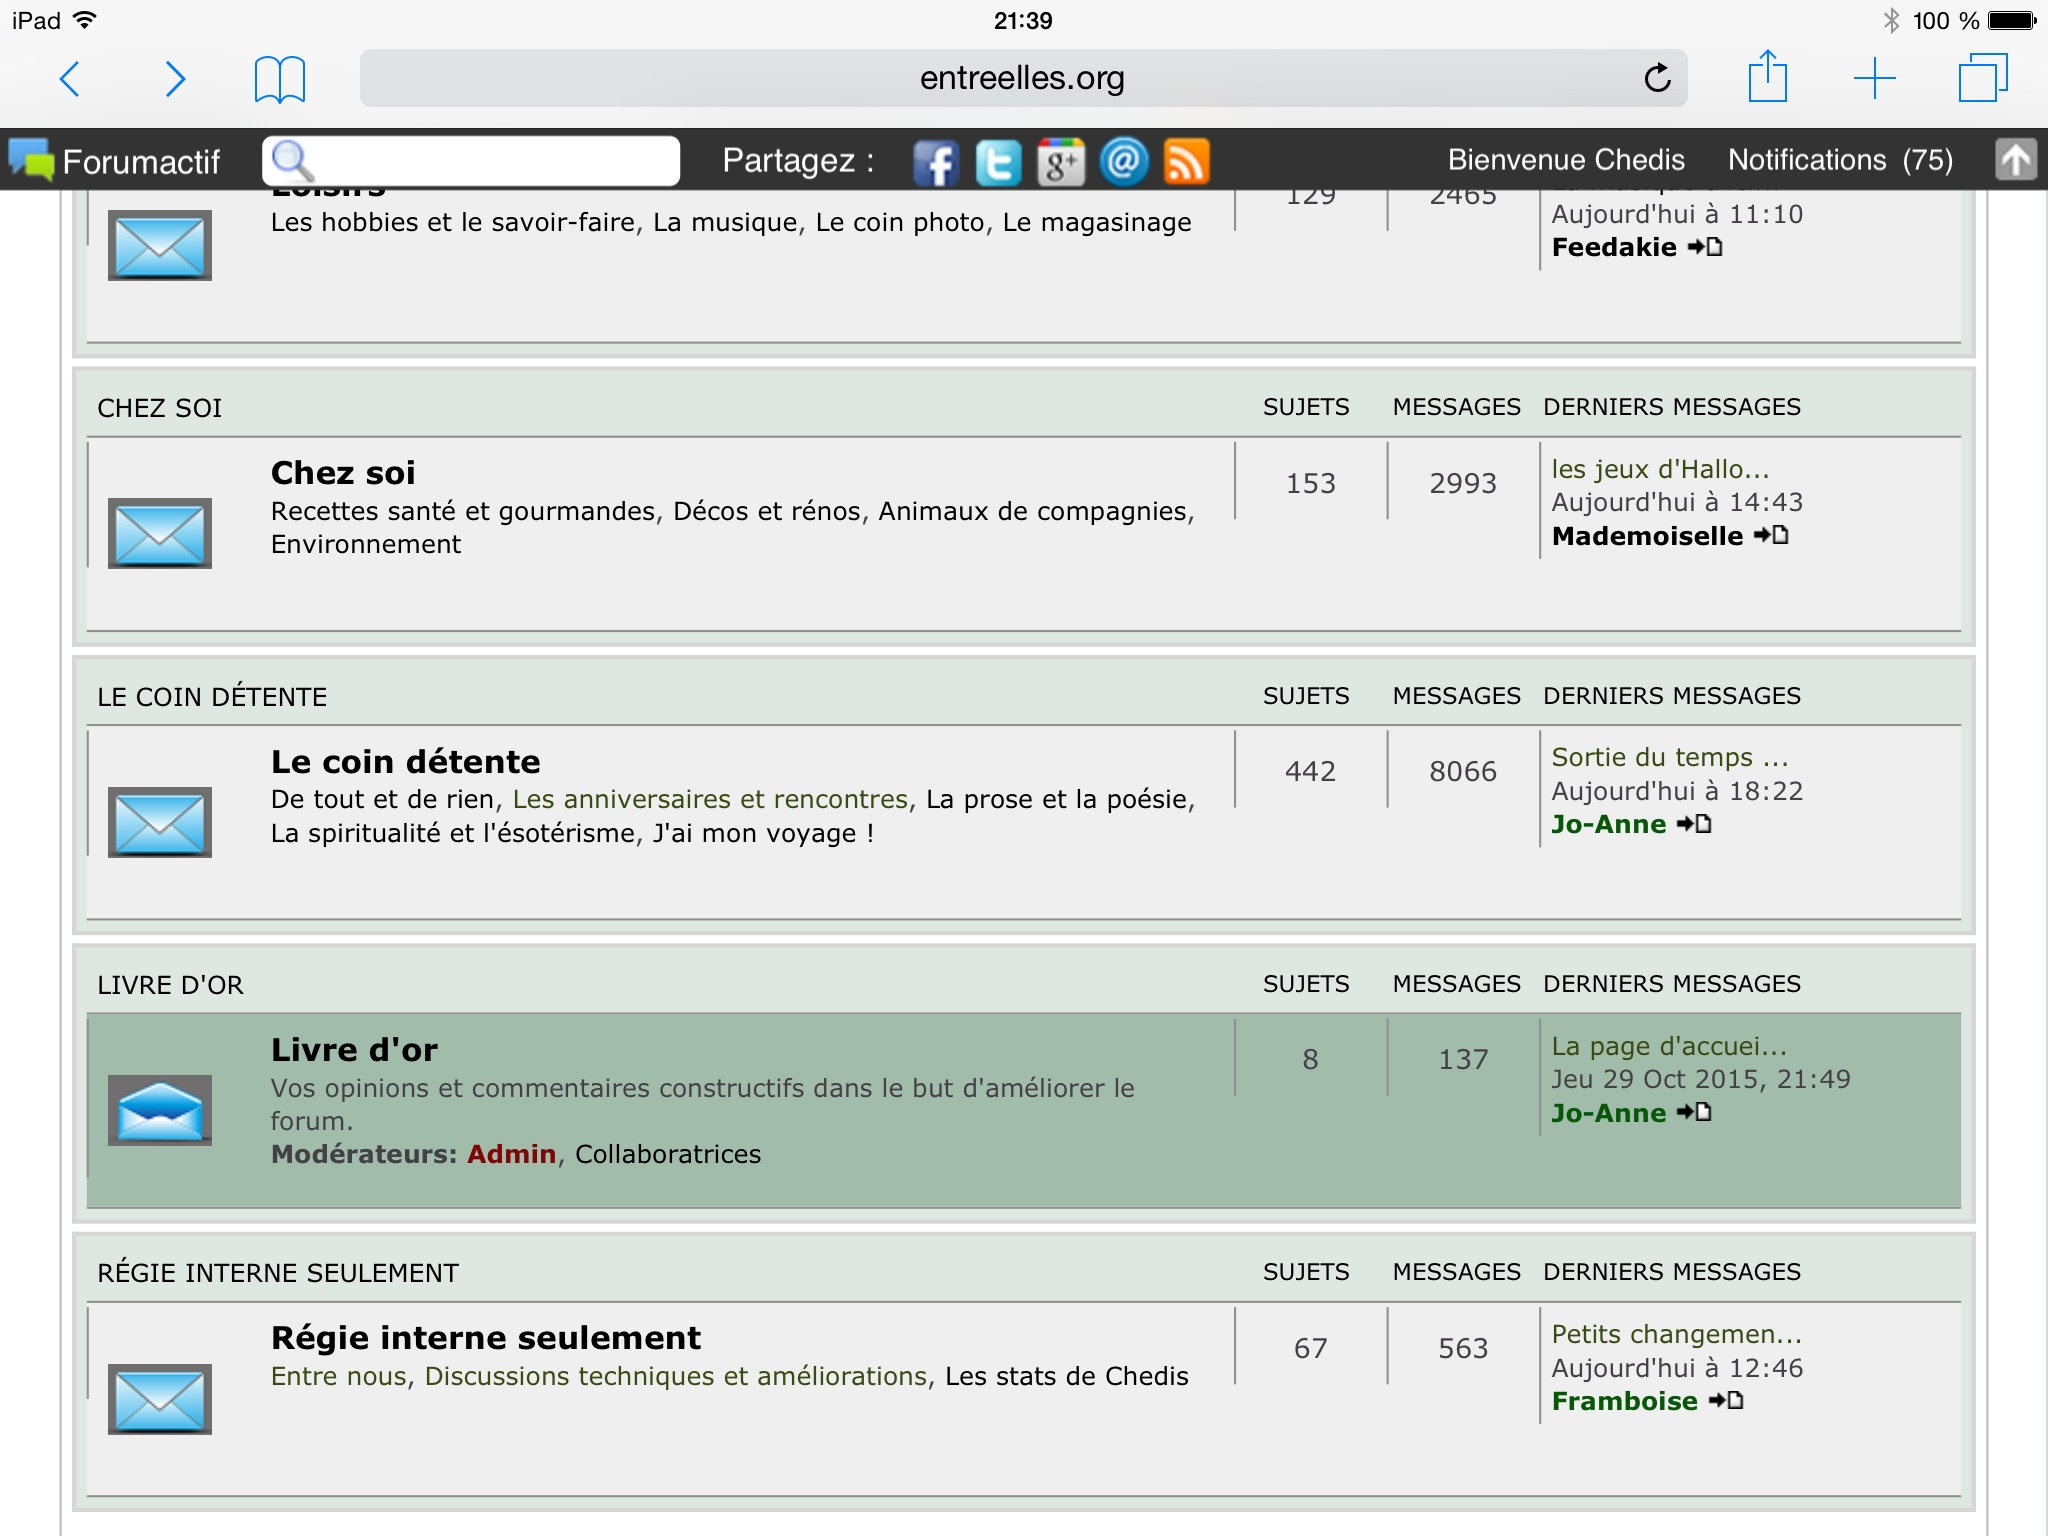Open Notifications (75) menu
Image resolution: width=2048 pixels, height=1536 pixels.
pyautogui.click(x=1840, y=160)
